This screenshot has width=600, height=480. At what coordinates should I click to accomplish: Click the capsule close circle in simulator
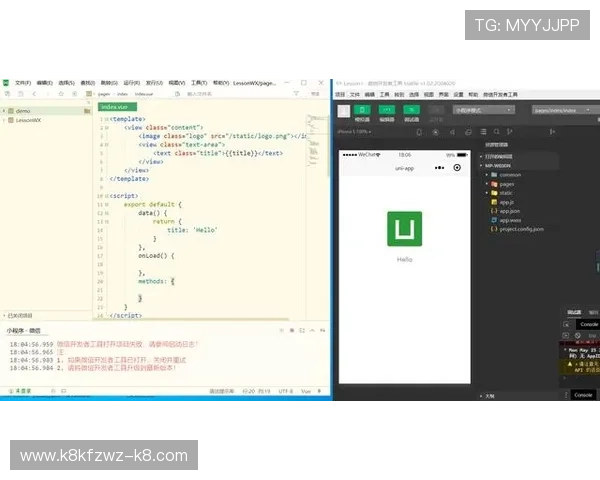pyautogui.click(x=457, y=167)
